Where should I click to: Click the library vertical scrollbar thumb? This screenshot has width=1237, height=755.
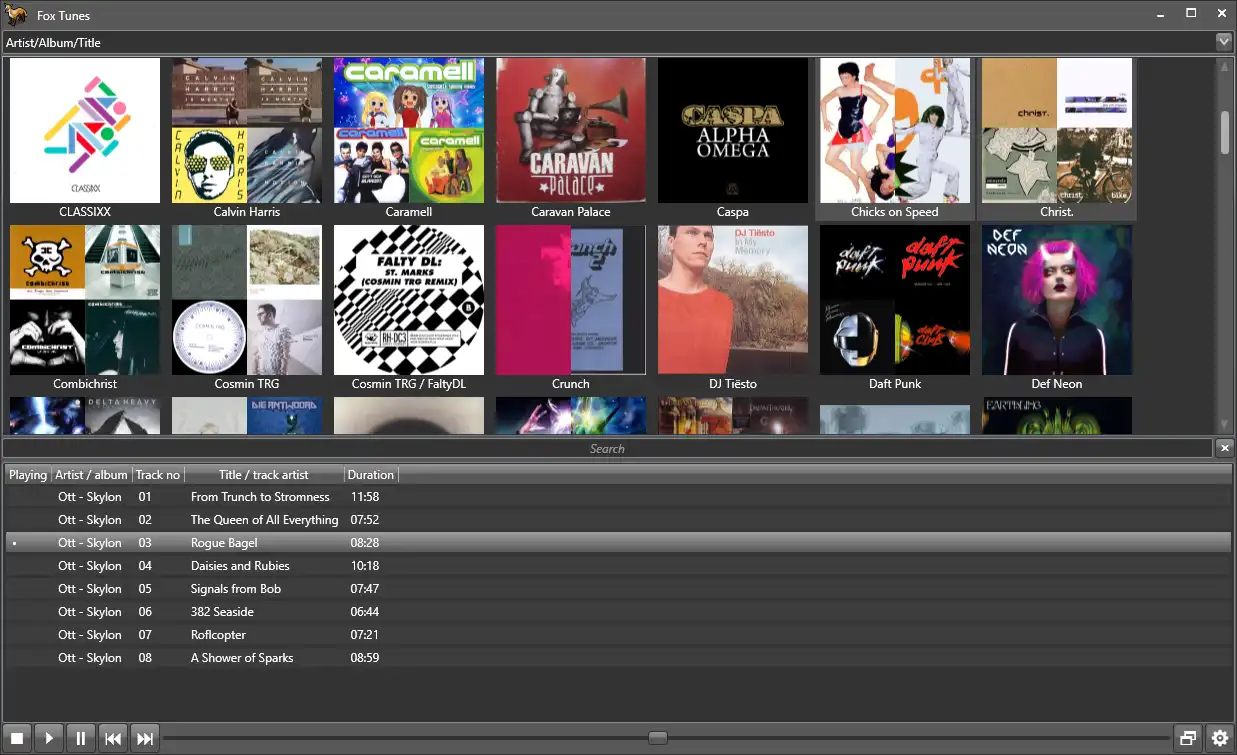click(1225, 132)
